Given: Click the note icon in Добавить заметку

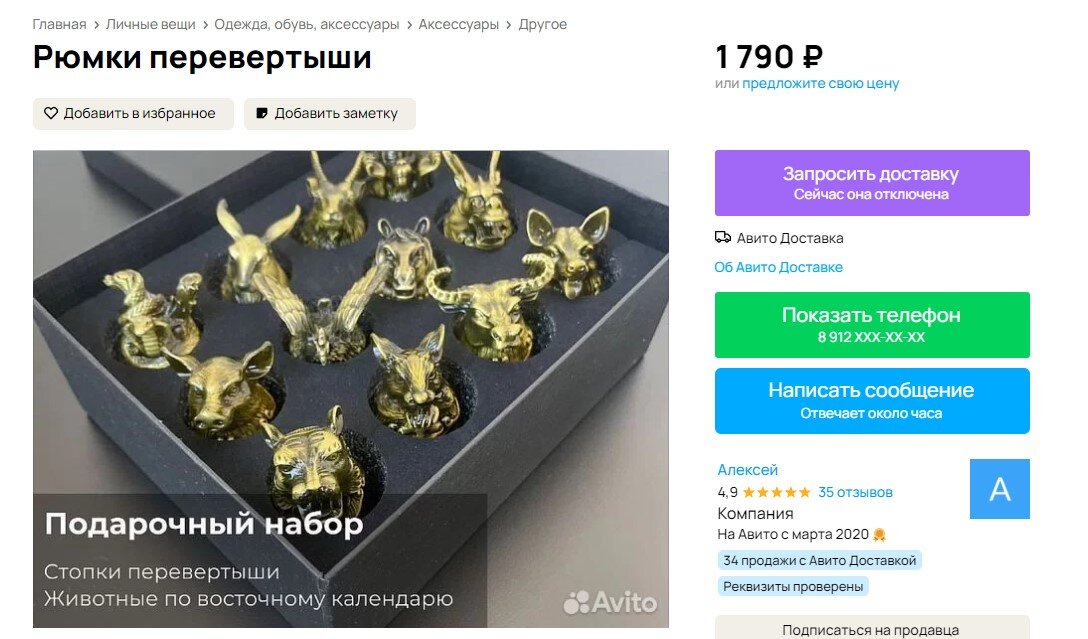Looking at the screenshot, I should tap(262, 113).
